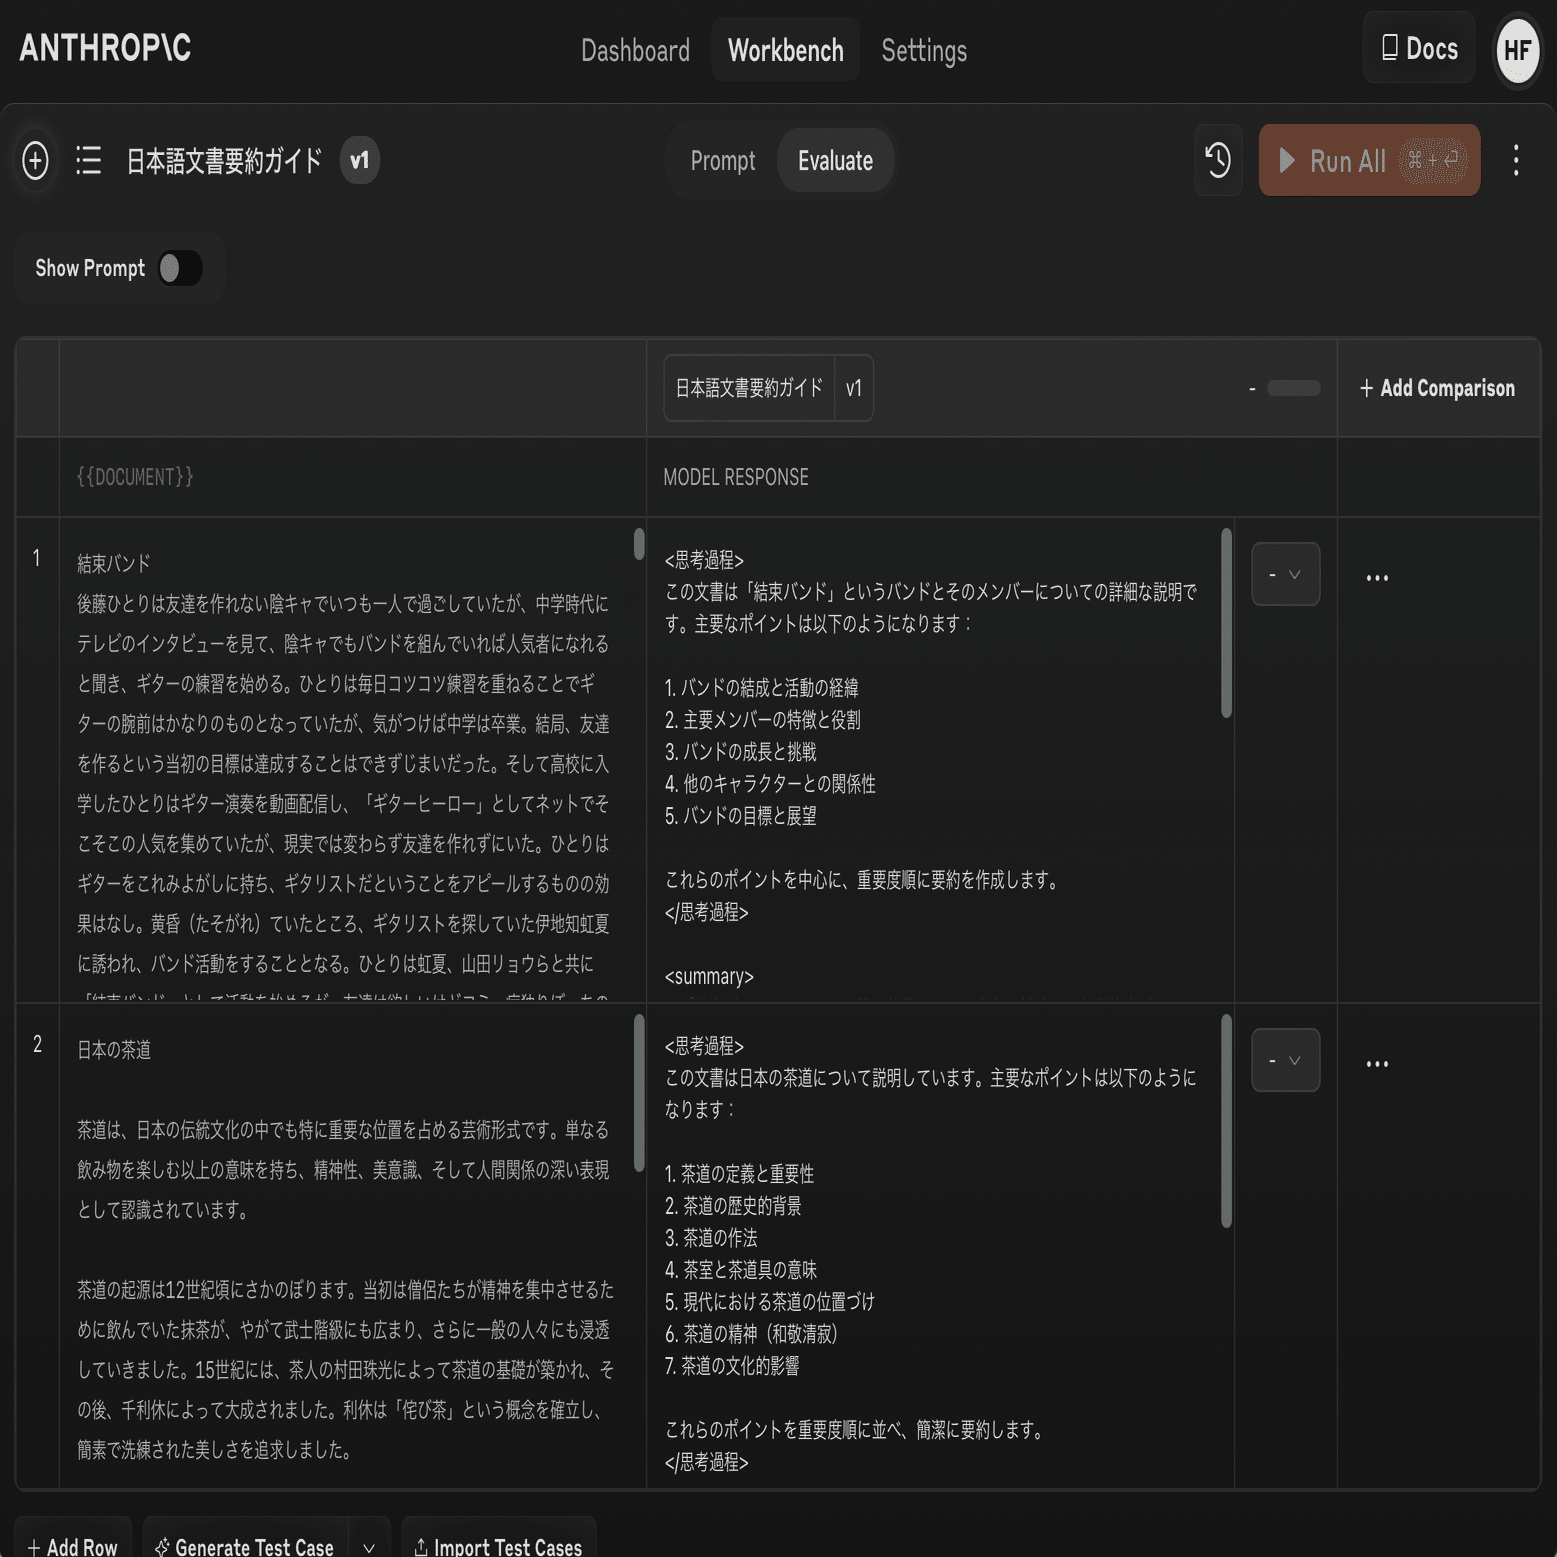
Task: Open the overflow menu beside Run All
Action: [1517, 160]
